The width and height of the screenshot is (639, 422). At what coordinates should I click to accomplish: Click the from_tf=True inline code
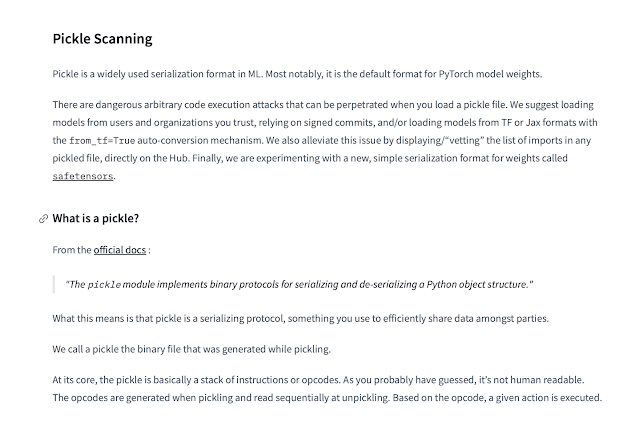102,141
